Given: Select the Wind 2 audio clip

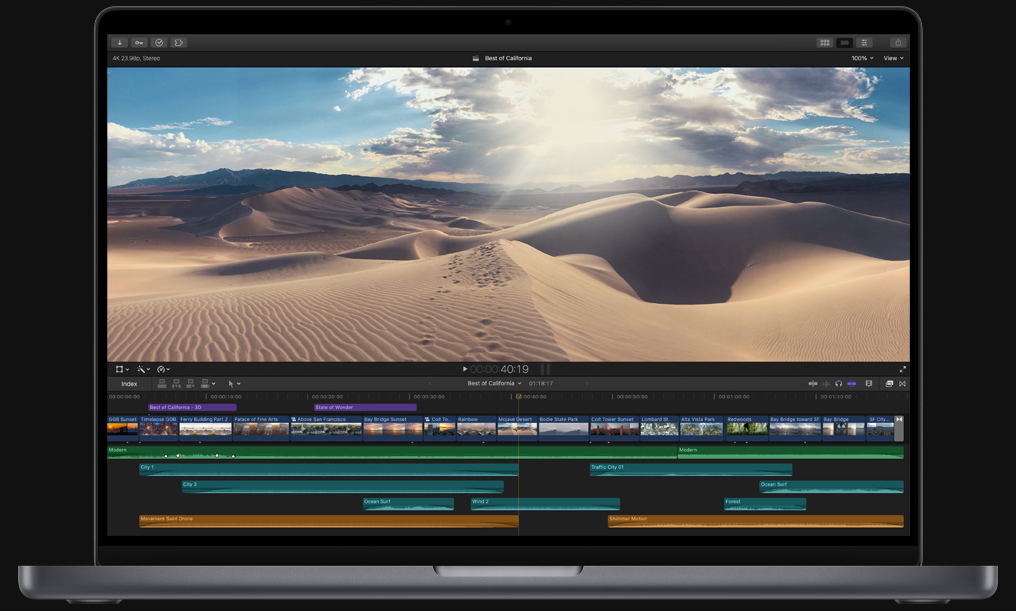Looking at the screenshot, I should click(545, 504).
